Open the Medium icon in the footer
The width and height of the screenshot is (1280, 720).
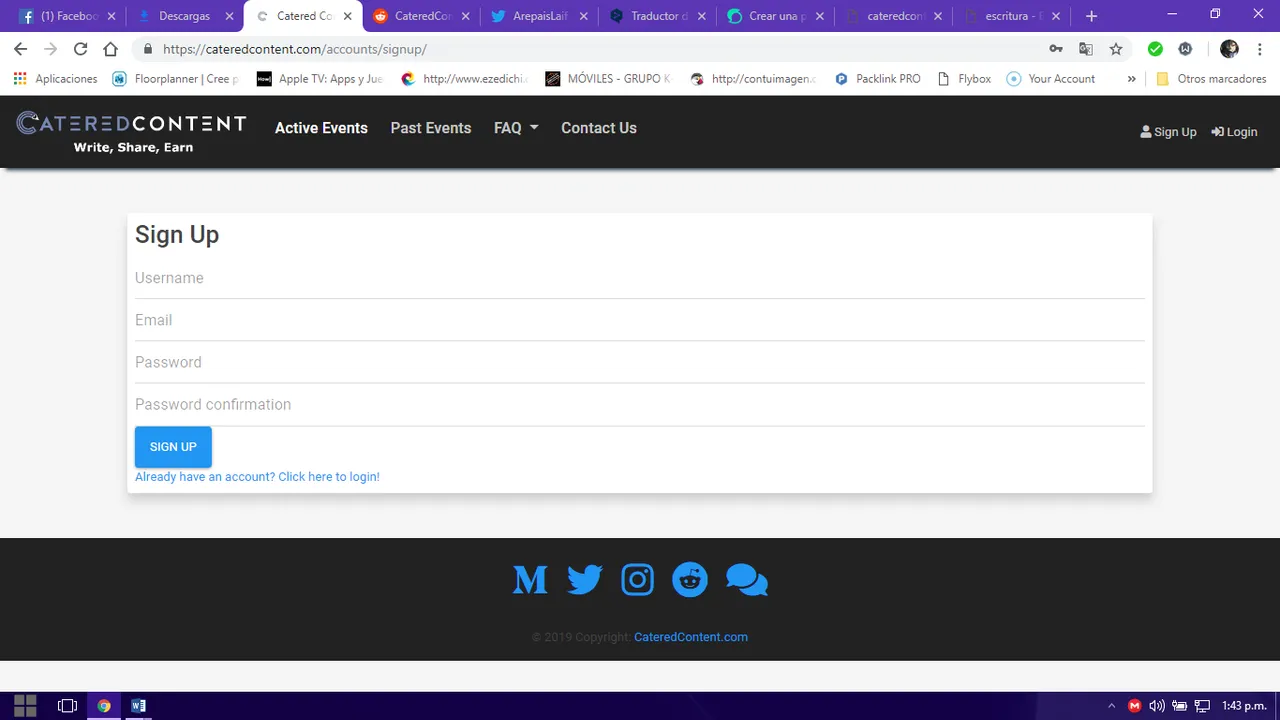[x=530, y=580]
